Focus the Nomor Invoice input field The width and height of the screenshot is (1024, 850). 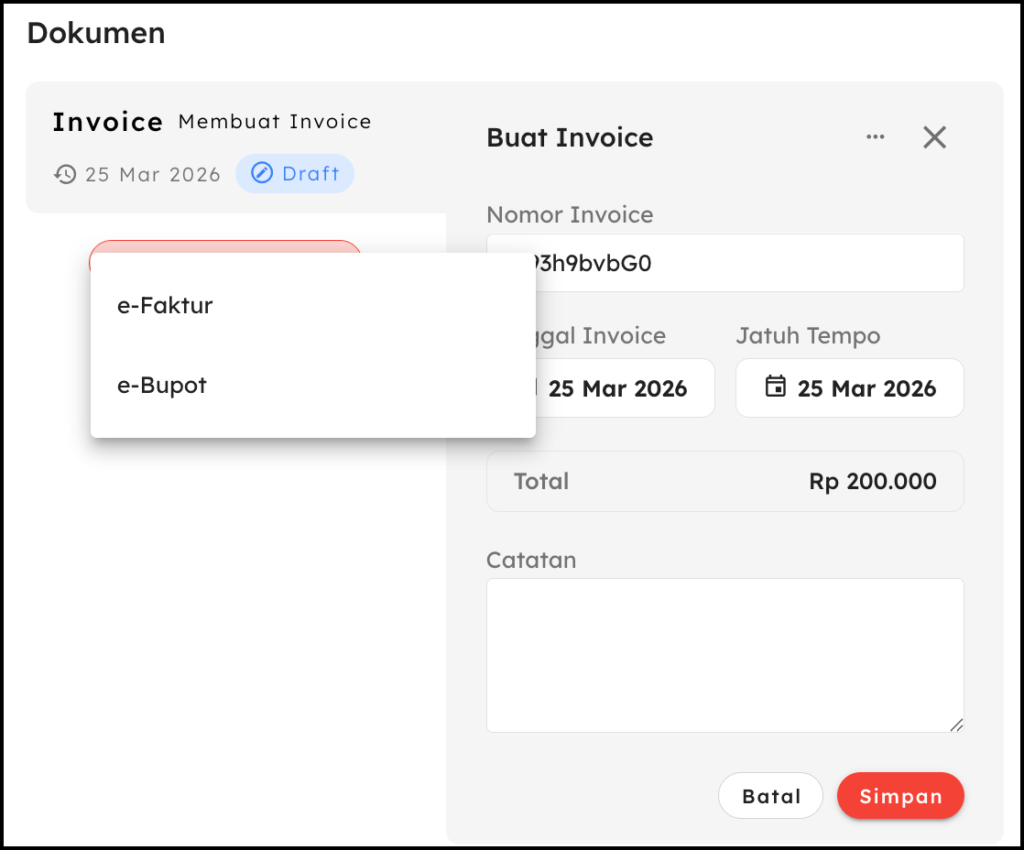[750, 263]
